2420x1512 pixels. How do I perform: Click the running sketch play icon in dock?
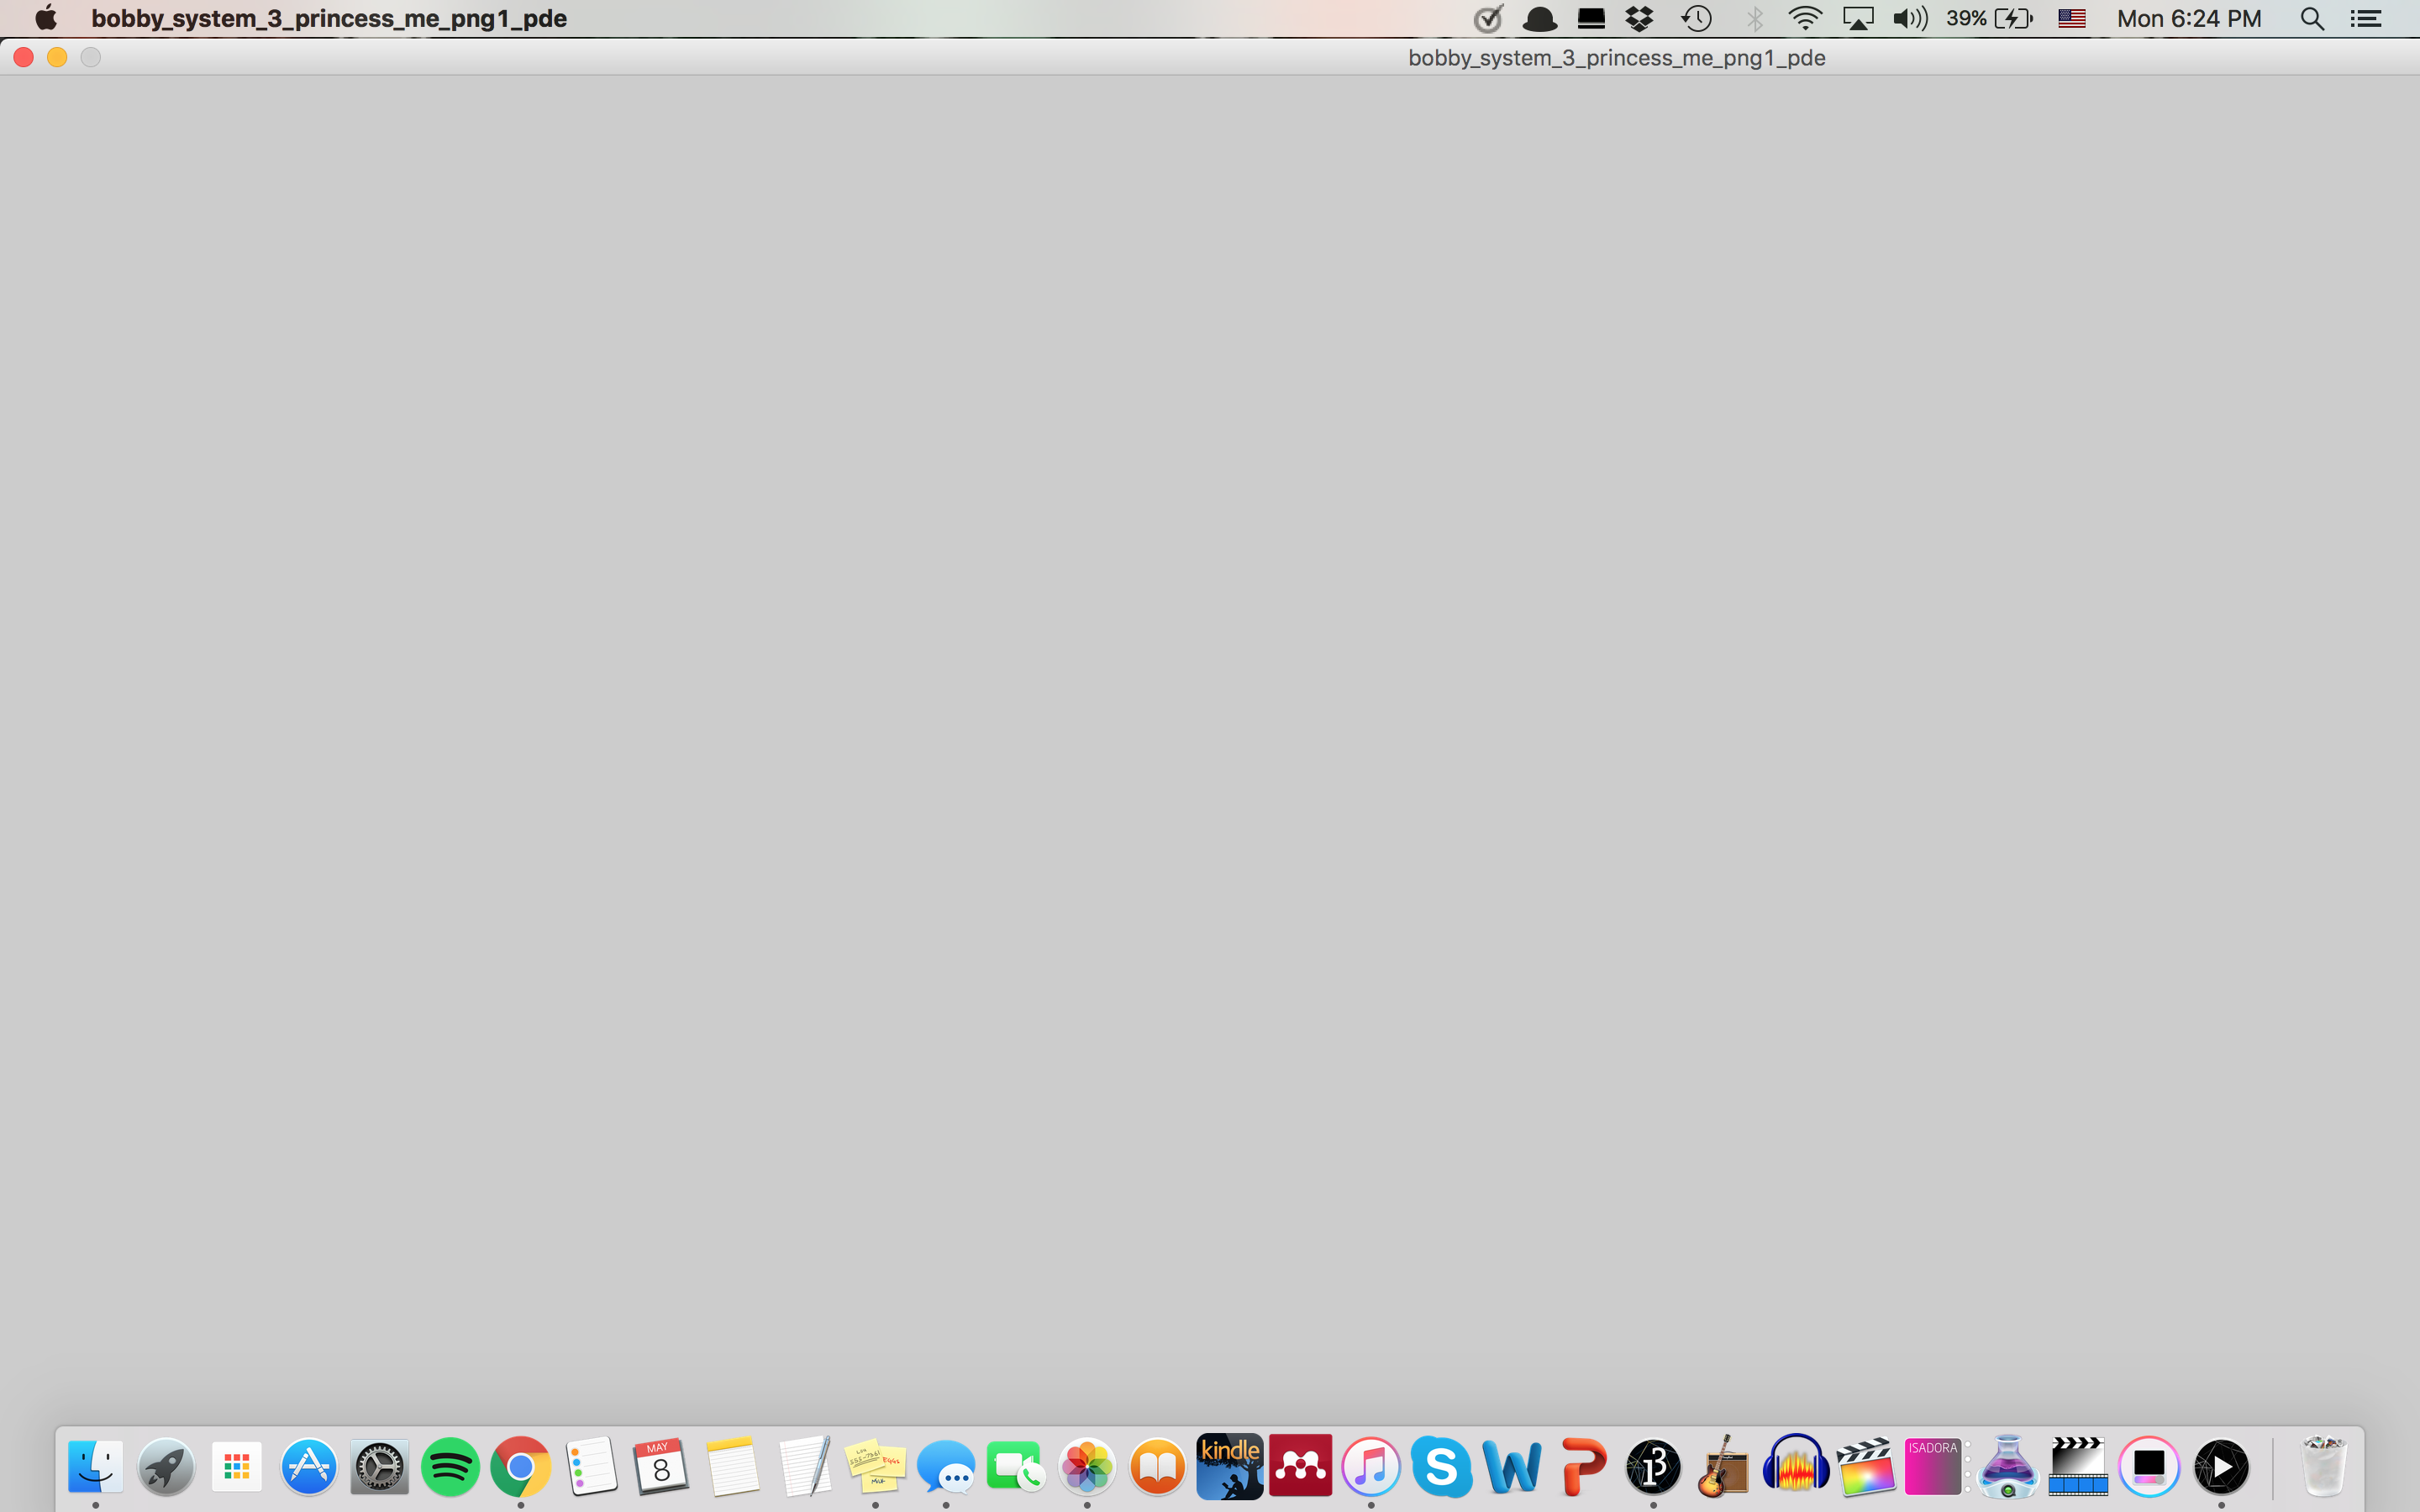point(2221,1467)
